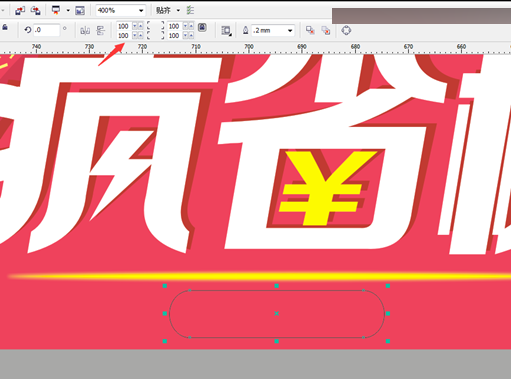Screen dimensions: 511x379
Task: Open the application launcher dropdown arrow
Action: 68,10
